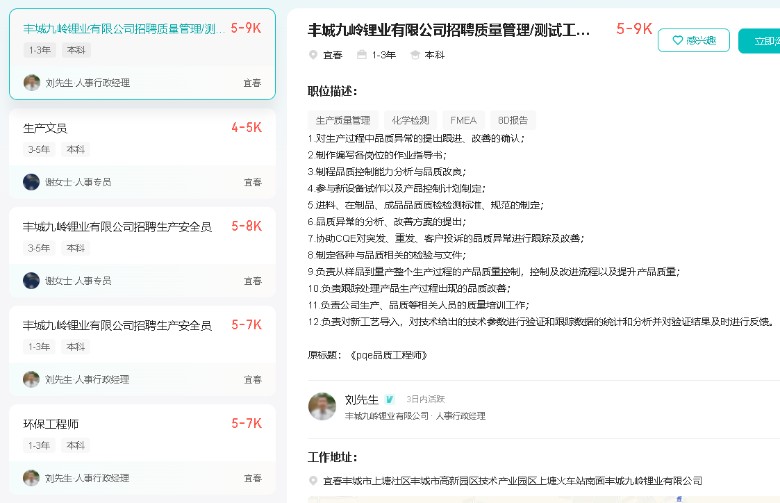Select the FMEA skill tag

tap(463, 120)
